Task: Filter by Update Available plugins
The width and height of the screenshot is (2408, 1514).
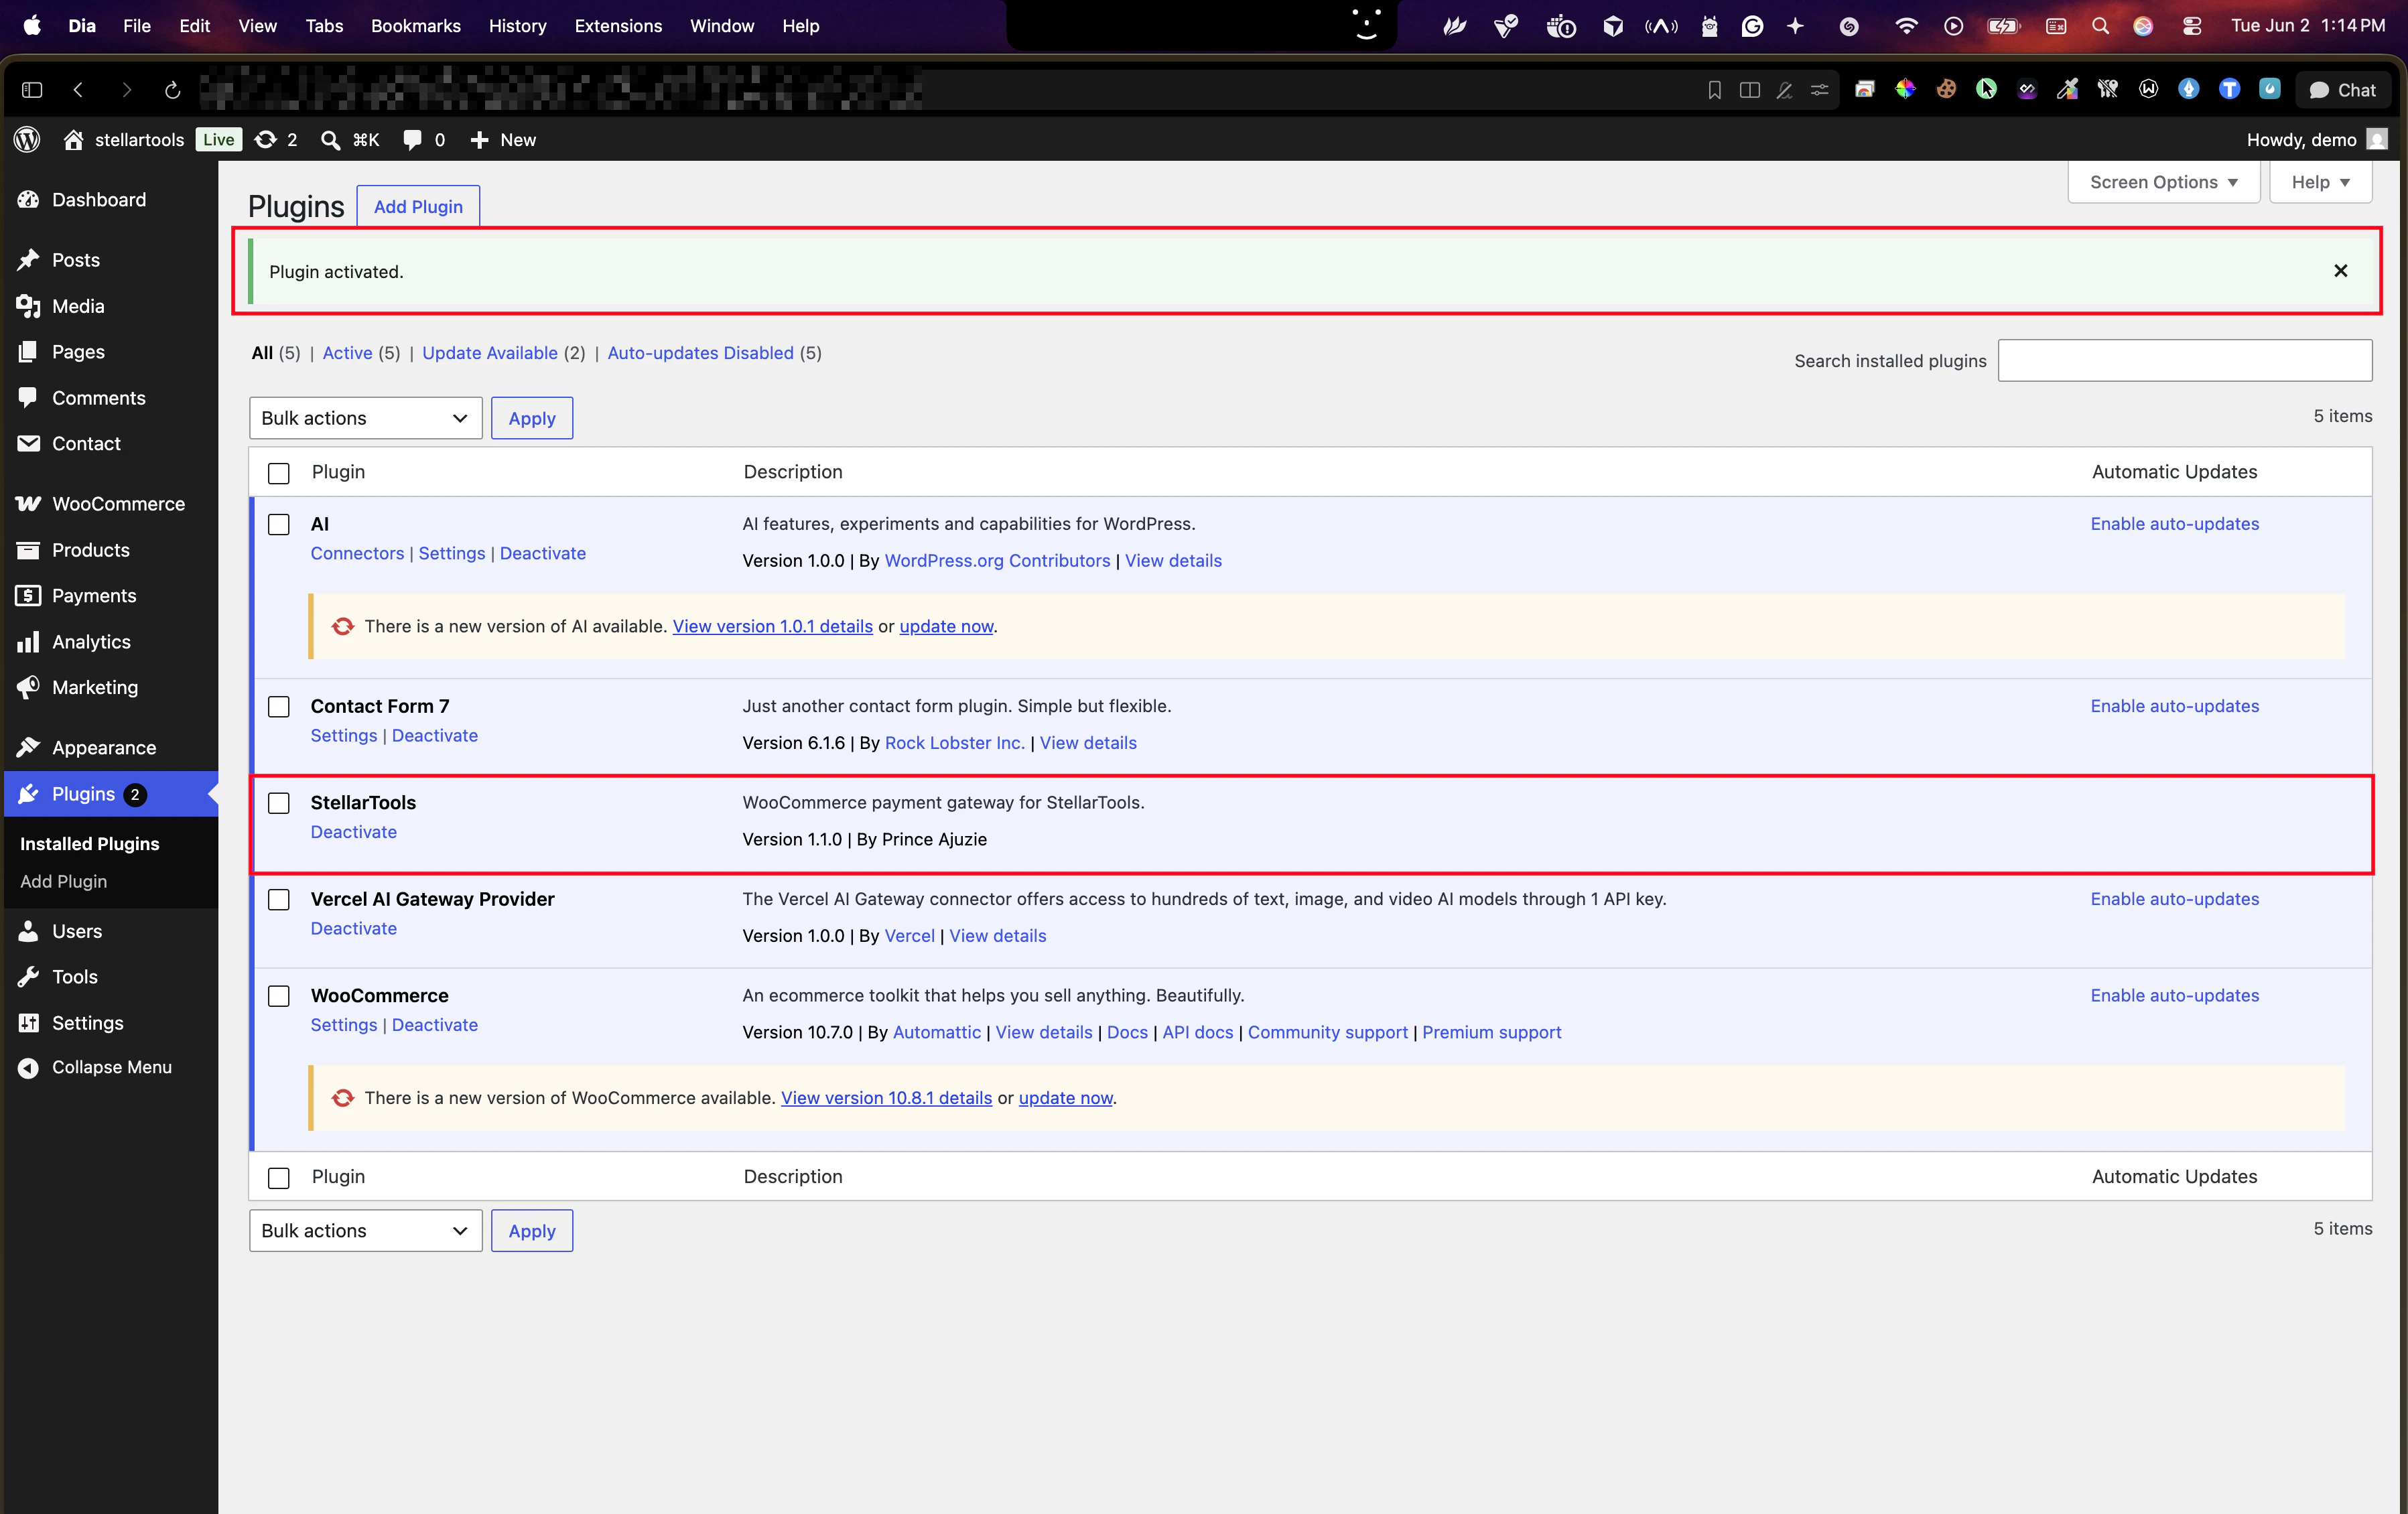Action: (490, 353)
